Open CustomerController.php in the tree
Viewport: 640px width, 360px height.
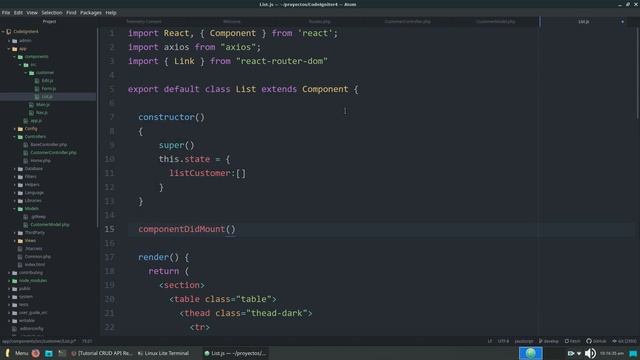(x=53, y=153)
